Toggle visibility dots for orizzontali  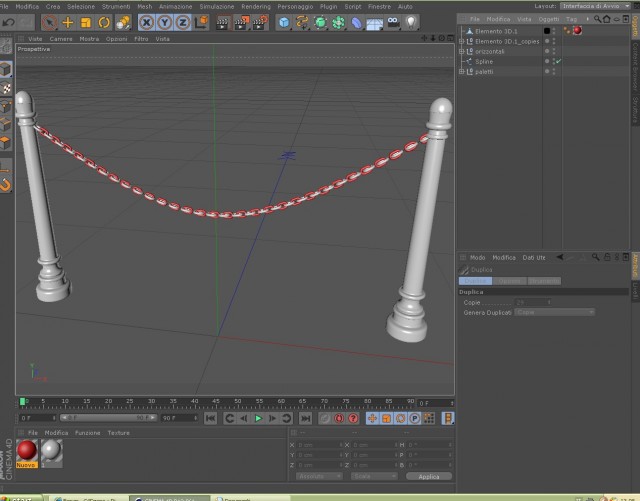pos(554,51)
